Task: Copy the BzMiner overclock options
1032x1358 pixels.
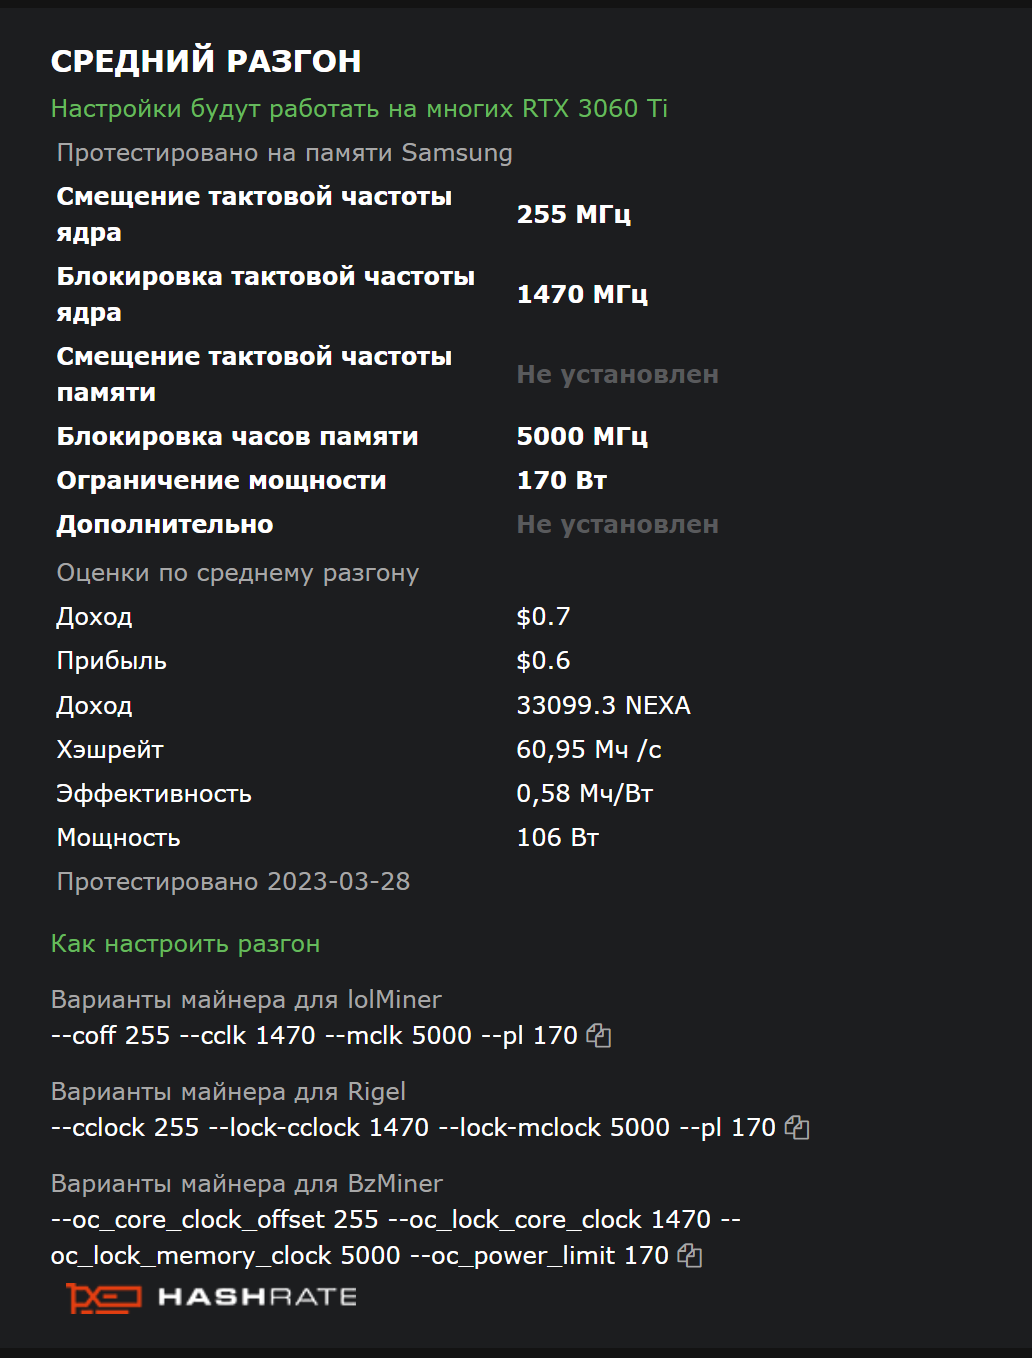Action: tap(690, 1256)
